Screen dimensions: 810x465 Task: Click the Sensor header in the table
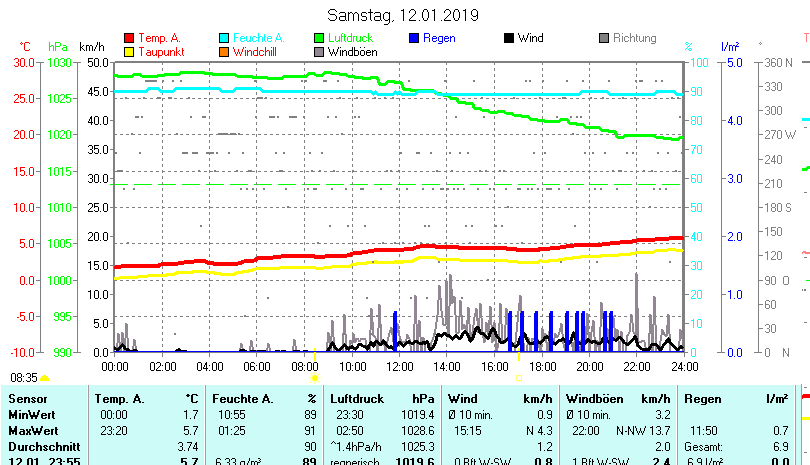point(27,399)
